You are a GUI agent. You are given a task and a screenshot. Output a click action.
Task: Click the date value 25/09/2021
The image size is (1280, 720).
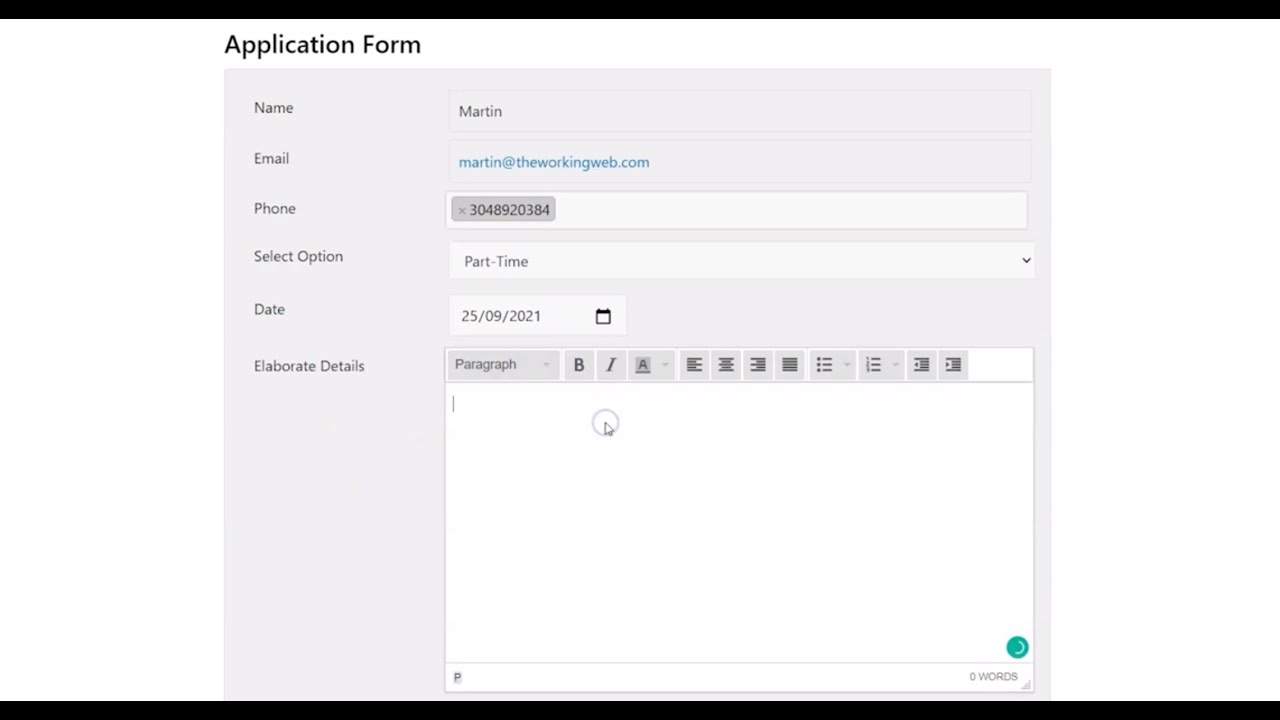[x=501, y=316]
